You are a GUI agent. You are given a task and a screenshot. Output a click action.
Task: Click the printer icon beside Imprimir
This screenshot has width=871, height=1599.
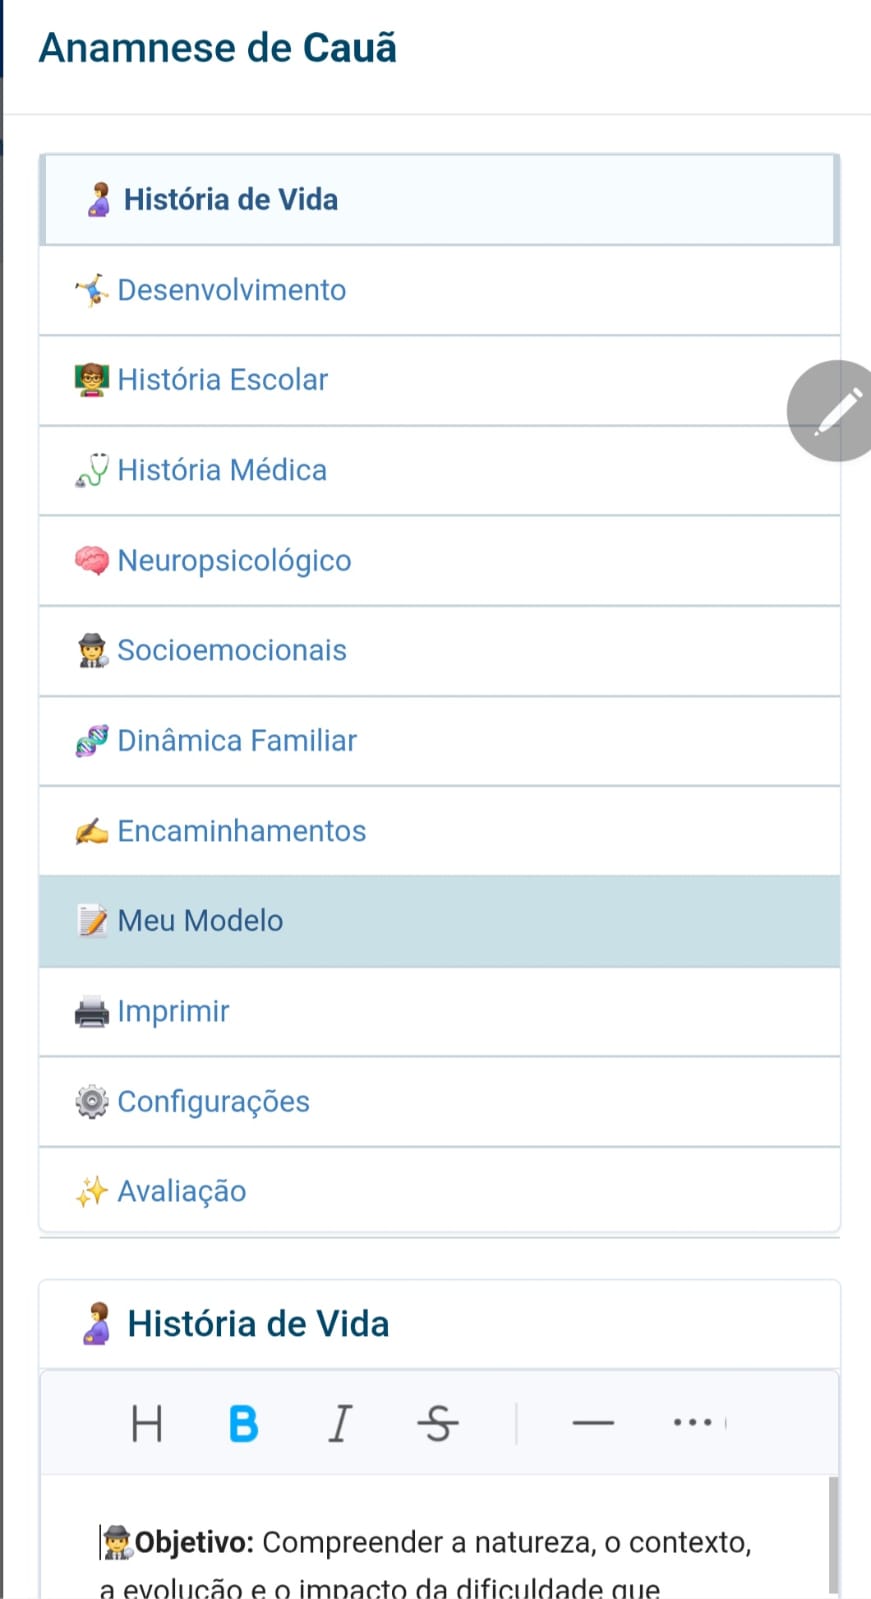click(92, 1012)
